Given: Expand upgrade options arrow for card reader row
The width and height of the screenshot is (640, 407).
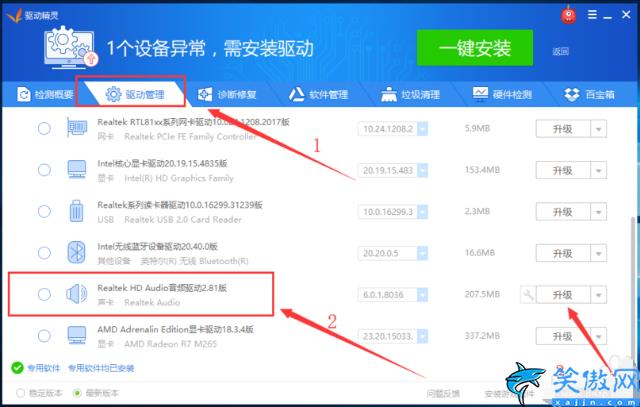Looking at the screenshot, I should click(x=598, y=212).
